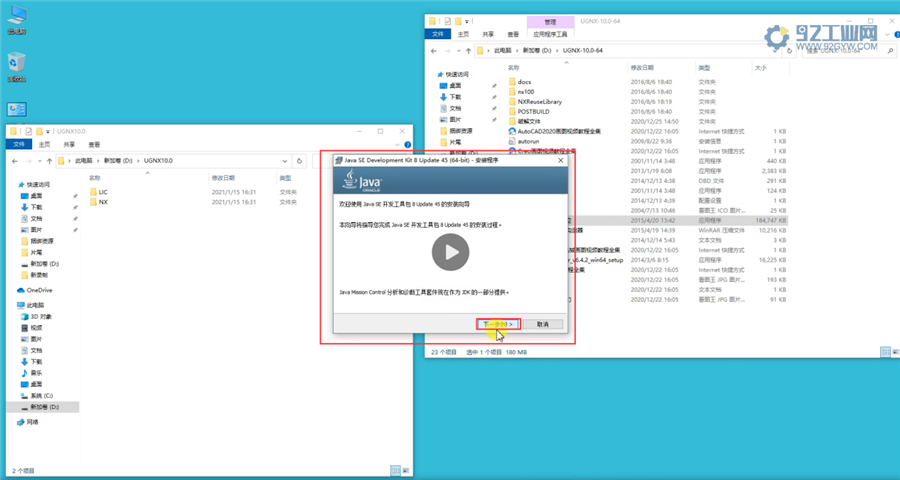Select the nx100 folder

coord(521,92)
